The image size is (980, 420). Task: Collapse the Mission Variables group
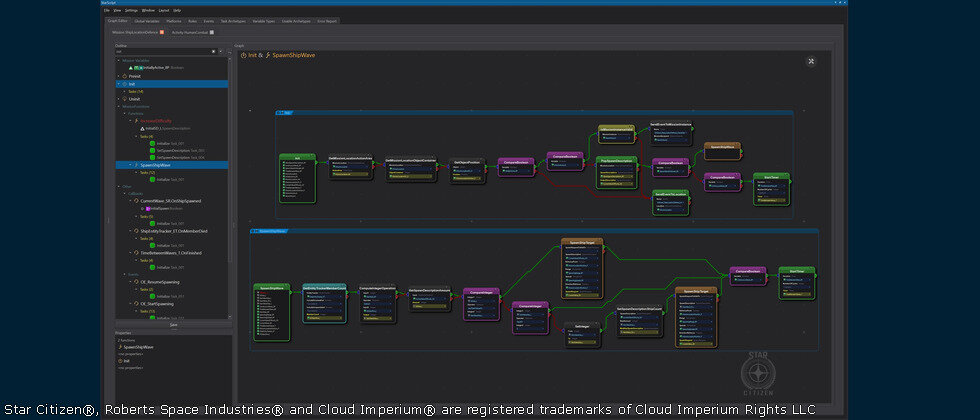click(x=118, y=60)
